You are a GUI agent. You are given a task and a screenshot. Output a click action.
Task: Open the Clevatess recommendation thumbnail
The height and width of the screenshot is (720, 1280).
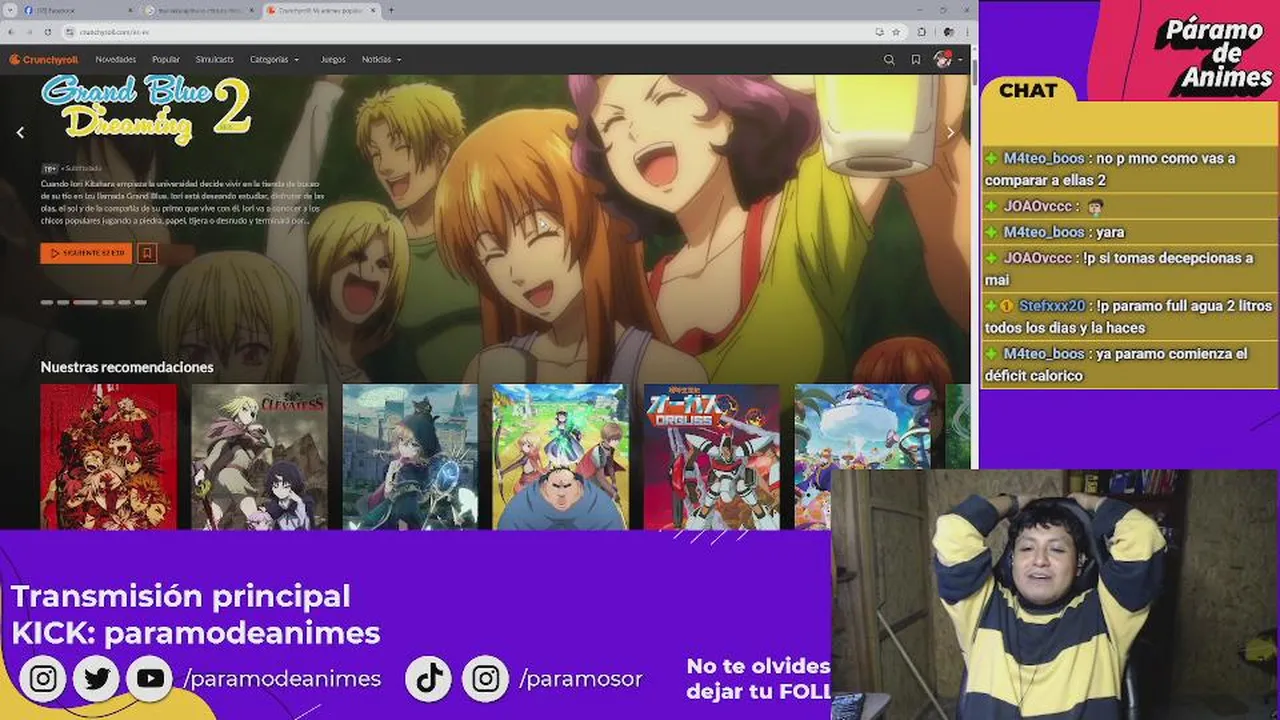(259, 457)
